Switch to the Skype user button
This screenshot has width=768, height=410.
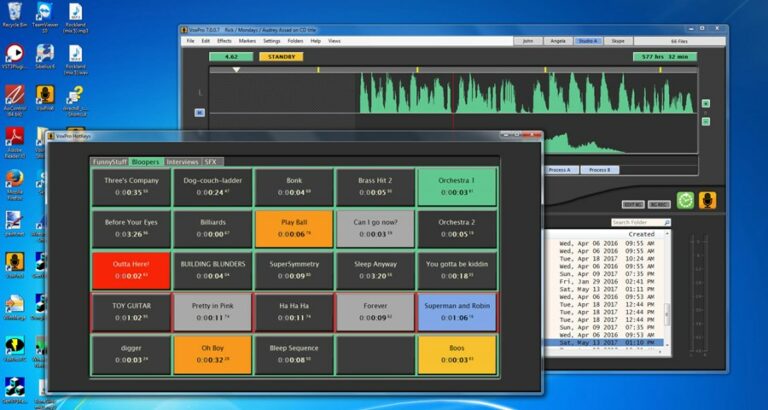(618, 41)
